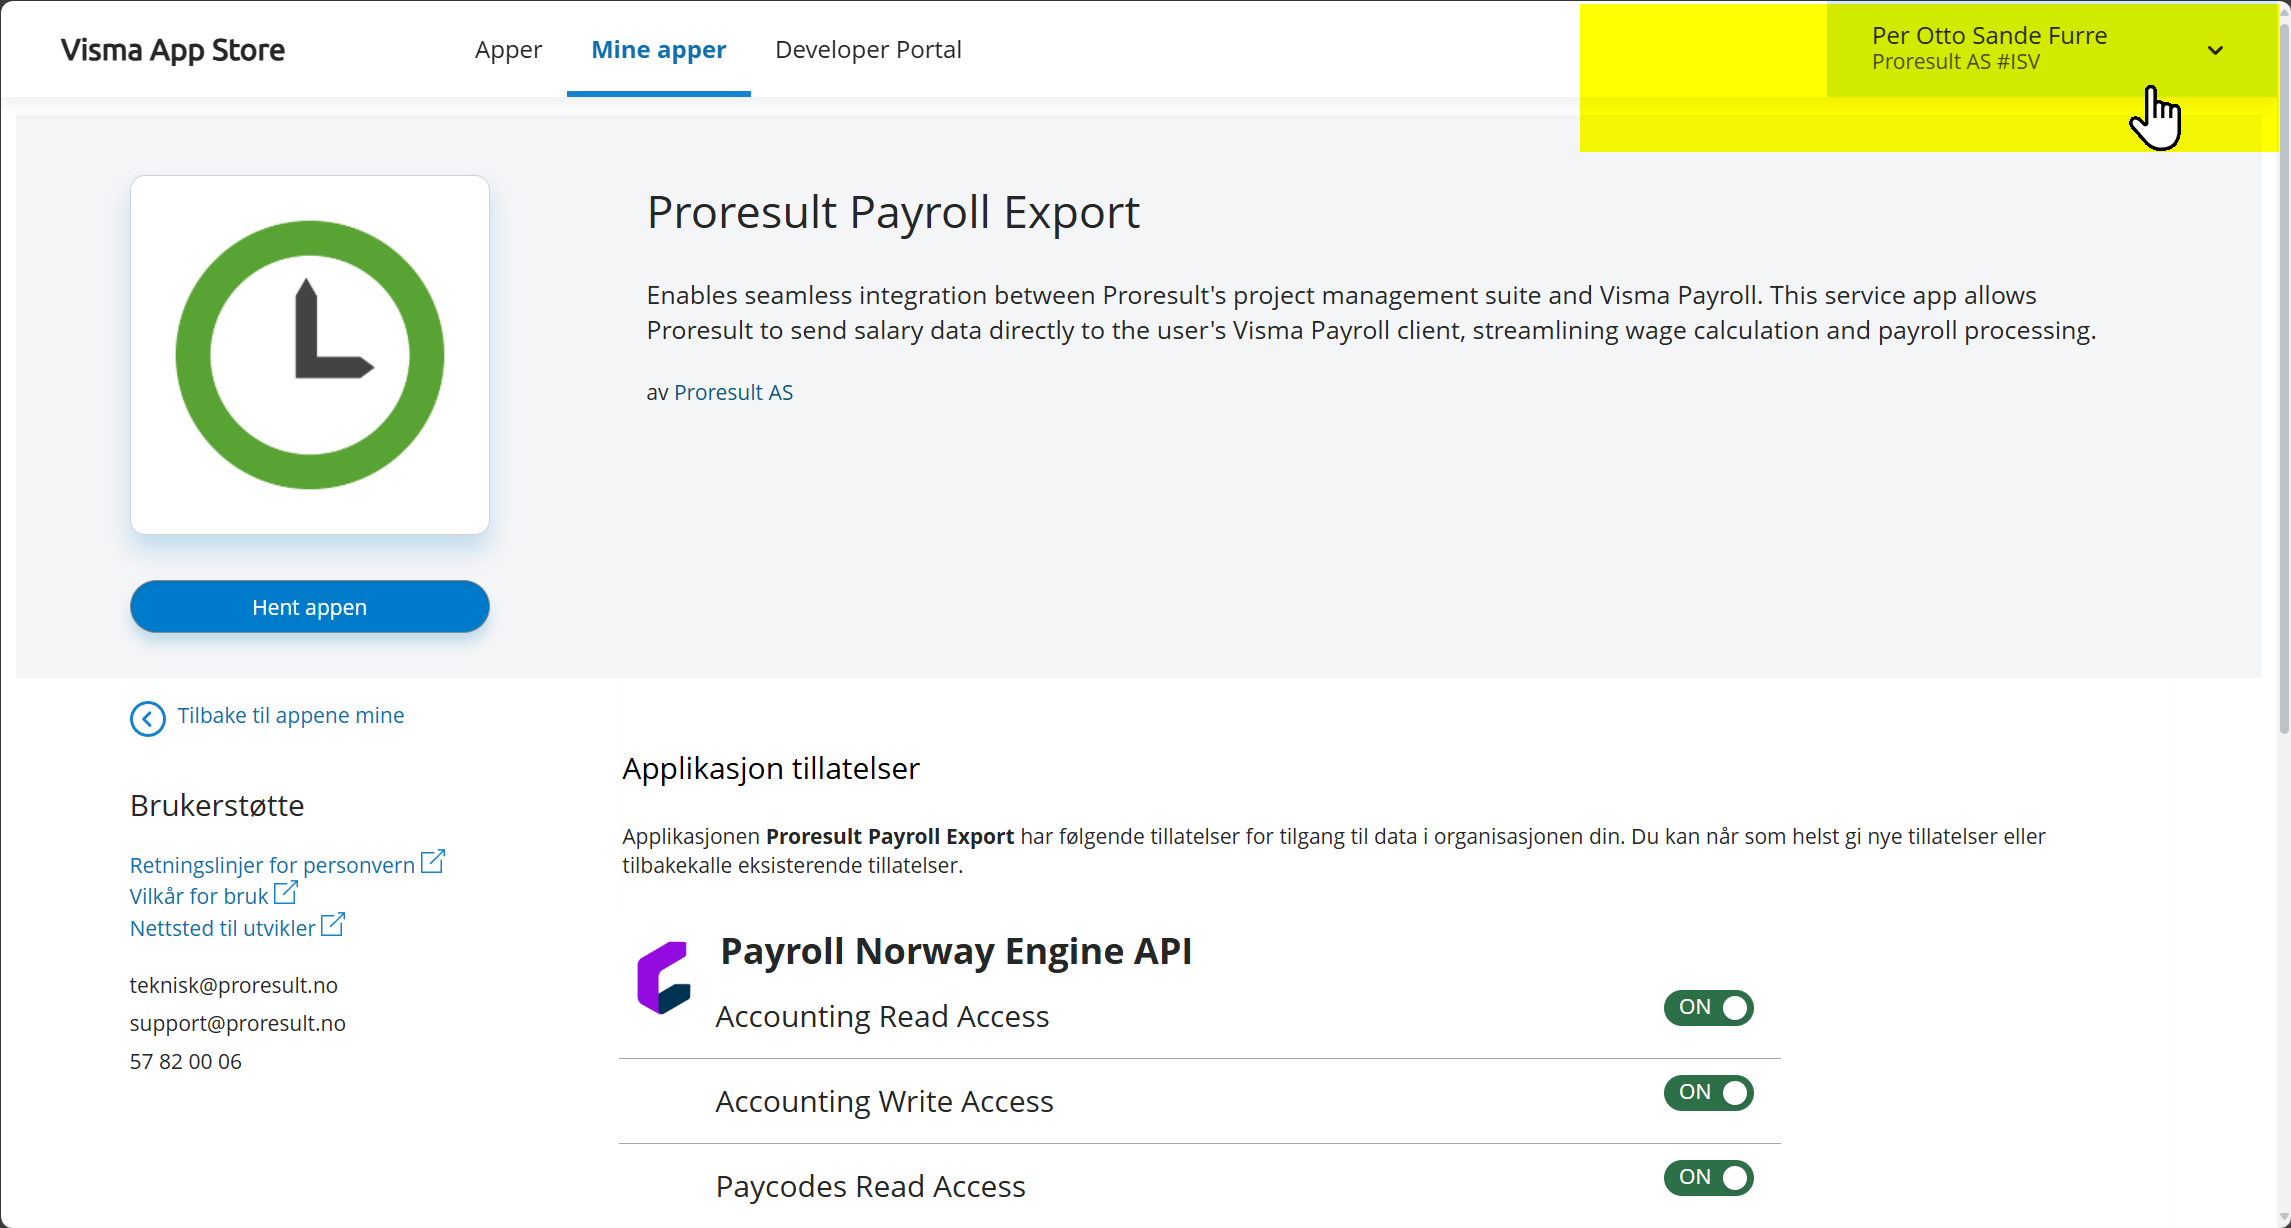Click the teknisk@proresult.no email text
Viewport: 2291px width, 1228px height.
[234, 985]
